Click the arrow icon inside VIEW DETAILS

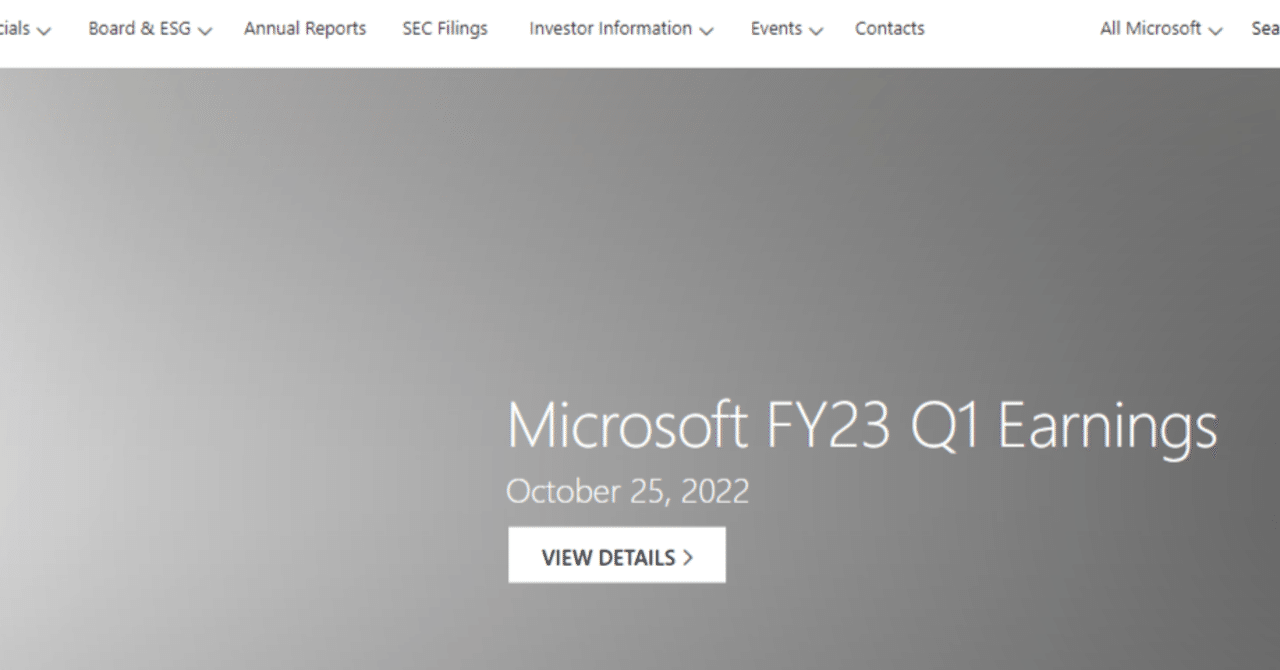click(687, 556)
